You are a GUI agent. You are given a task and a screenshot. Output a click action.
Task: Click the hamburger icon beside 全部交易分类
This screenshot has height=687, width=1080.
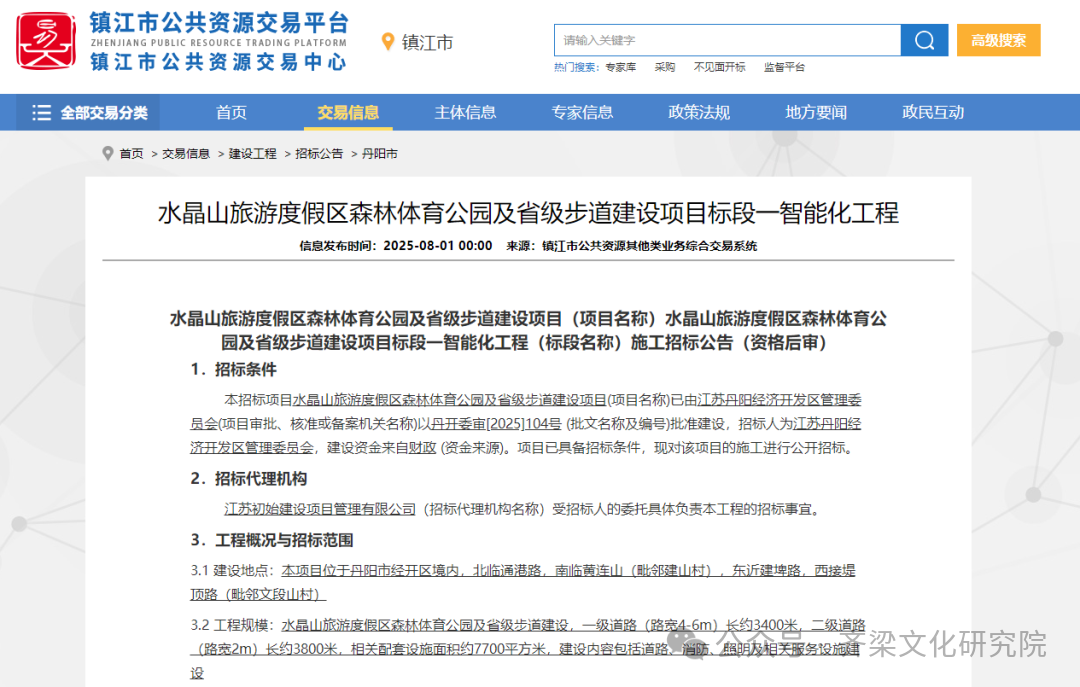(x=41, y=112)
